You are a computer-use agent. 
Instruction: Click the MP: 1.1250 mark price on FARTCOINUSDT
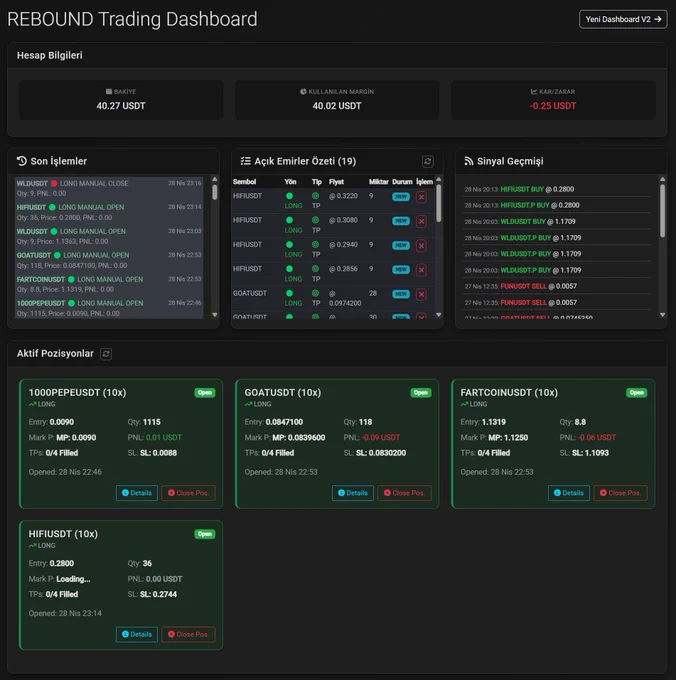point(508,438)
